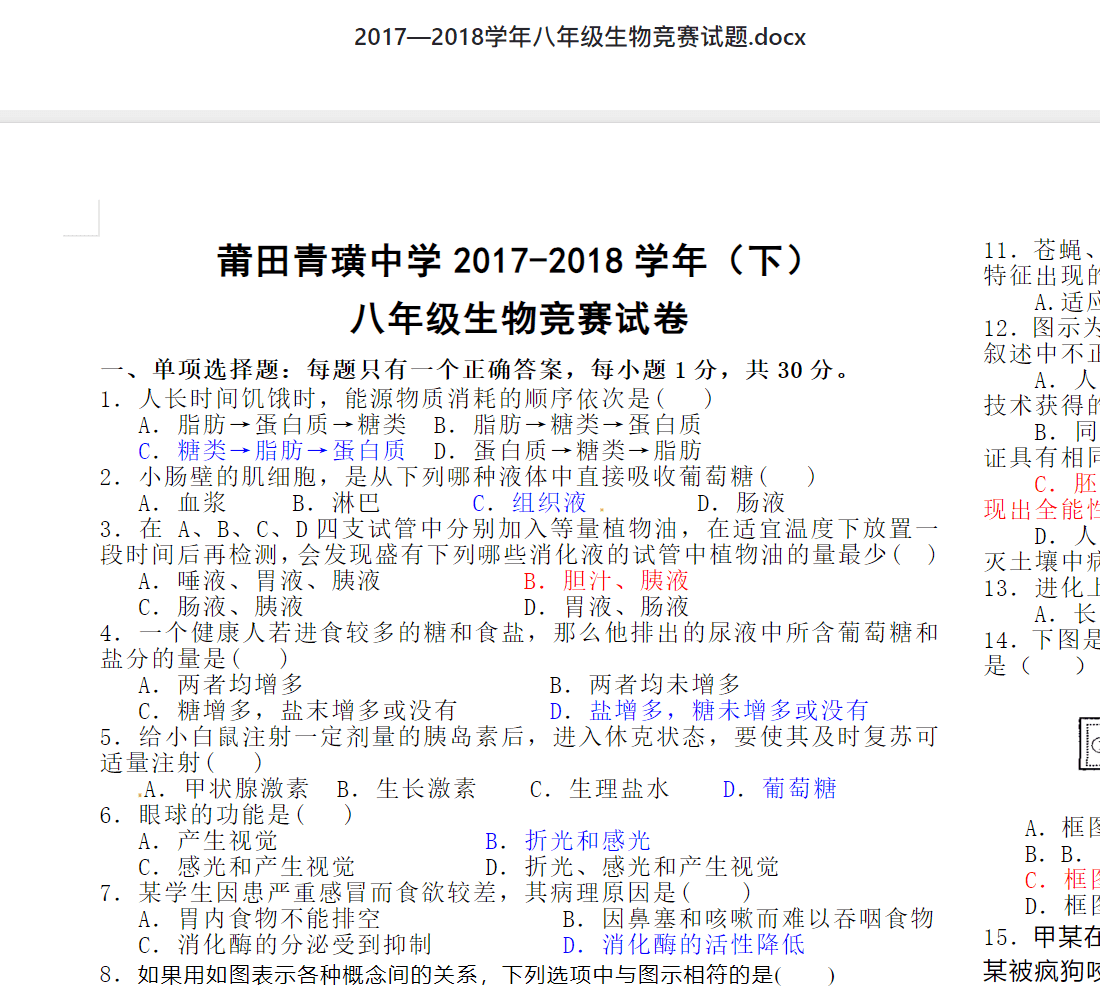Viewport: 1100px width, 990px height.
Task: Click question 7 about 严重感冒而食欲较差
Action: [426, 892]
